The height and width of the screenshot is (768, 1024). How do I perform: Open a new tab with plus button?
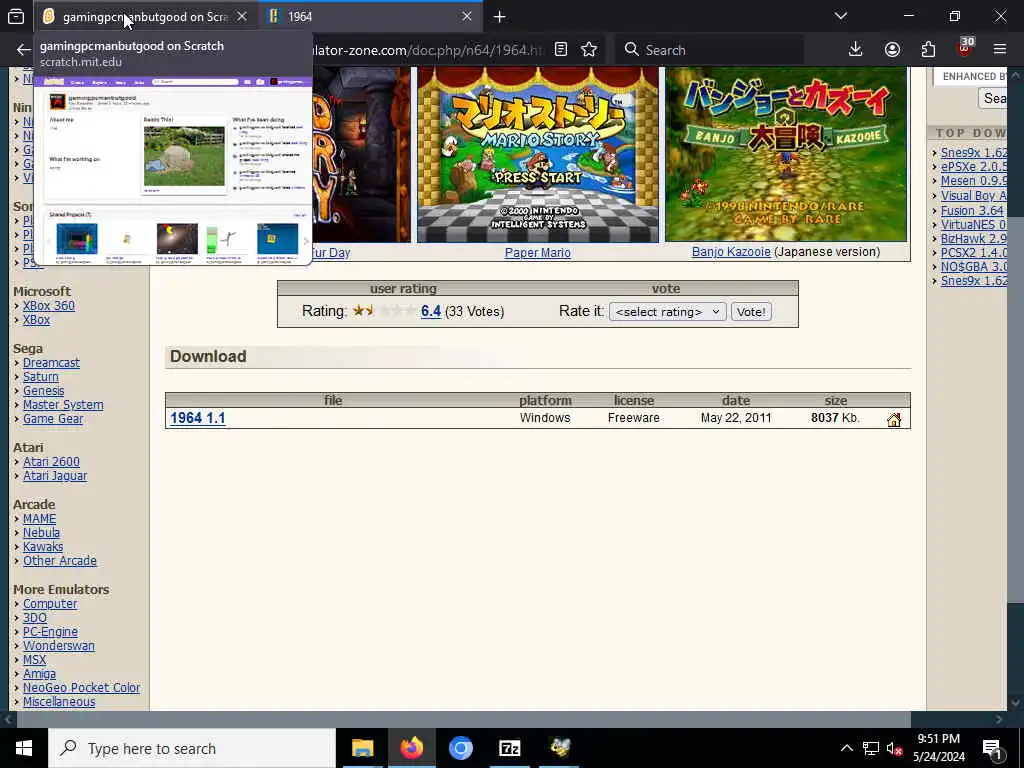click(500, 16)
